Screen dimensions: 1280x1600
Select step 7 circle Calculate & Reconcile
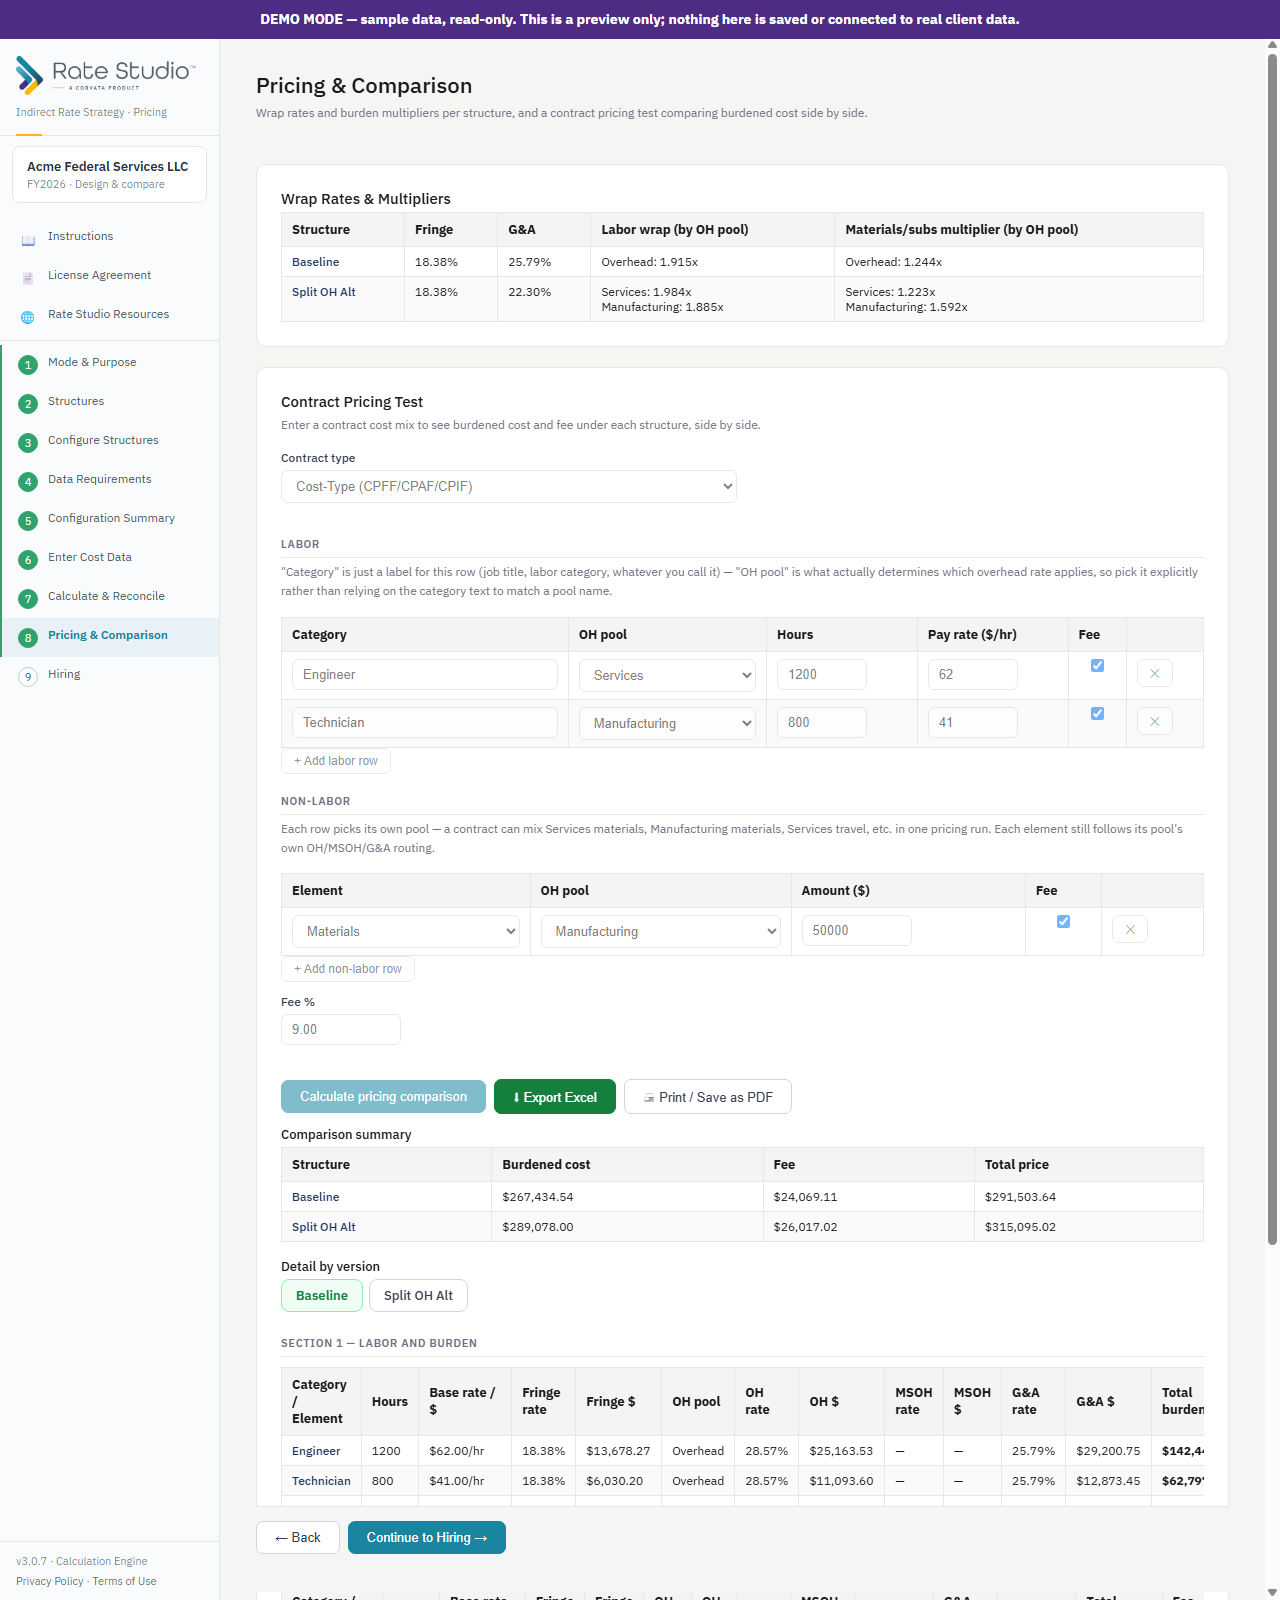pyautogui.click(x=28, y=599)
